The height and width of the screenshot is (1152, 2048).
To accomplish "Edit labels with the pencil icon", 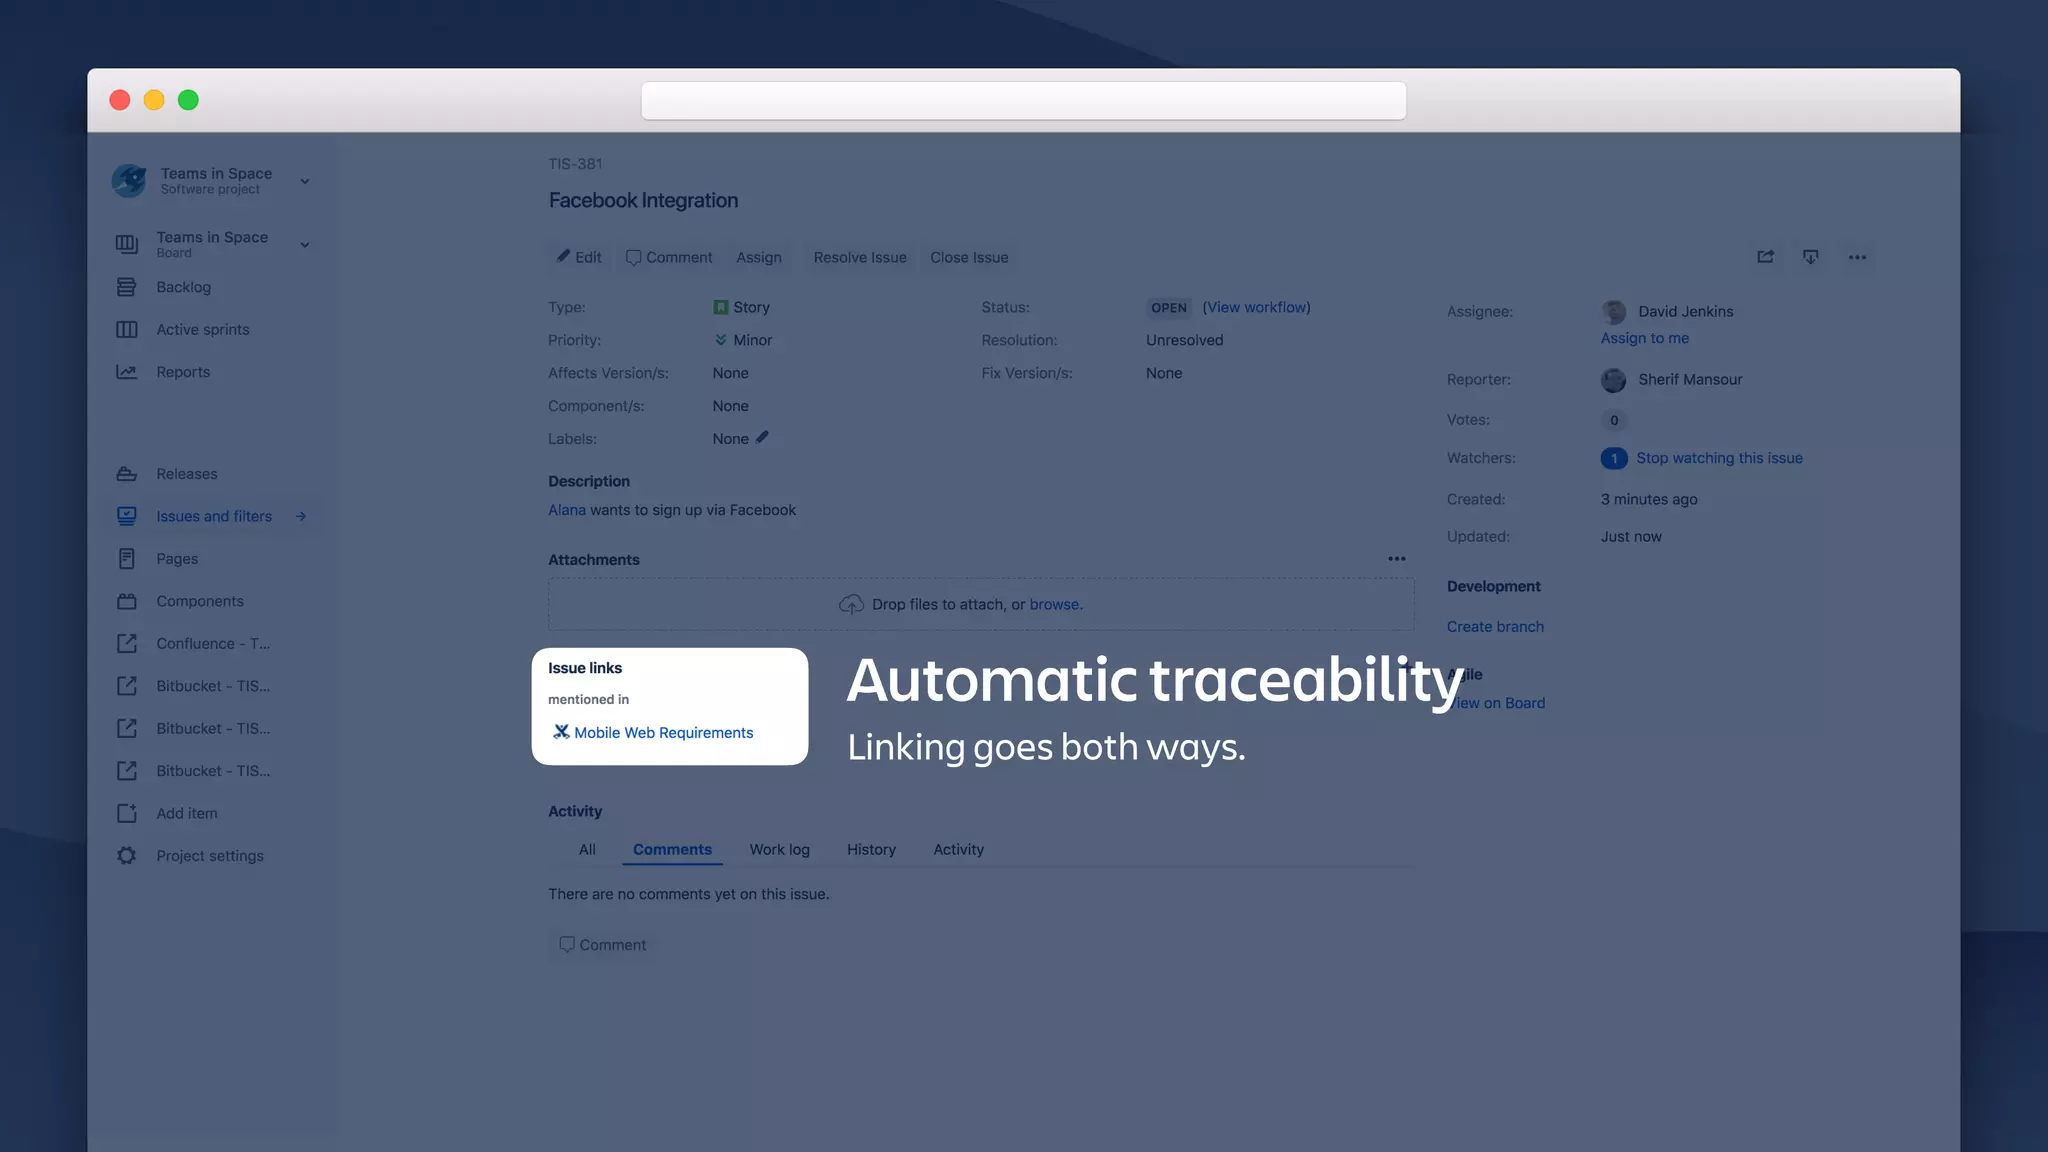I will pos(762,437).
